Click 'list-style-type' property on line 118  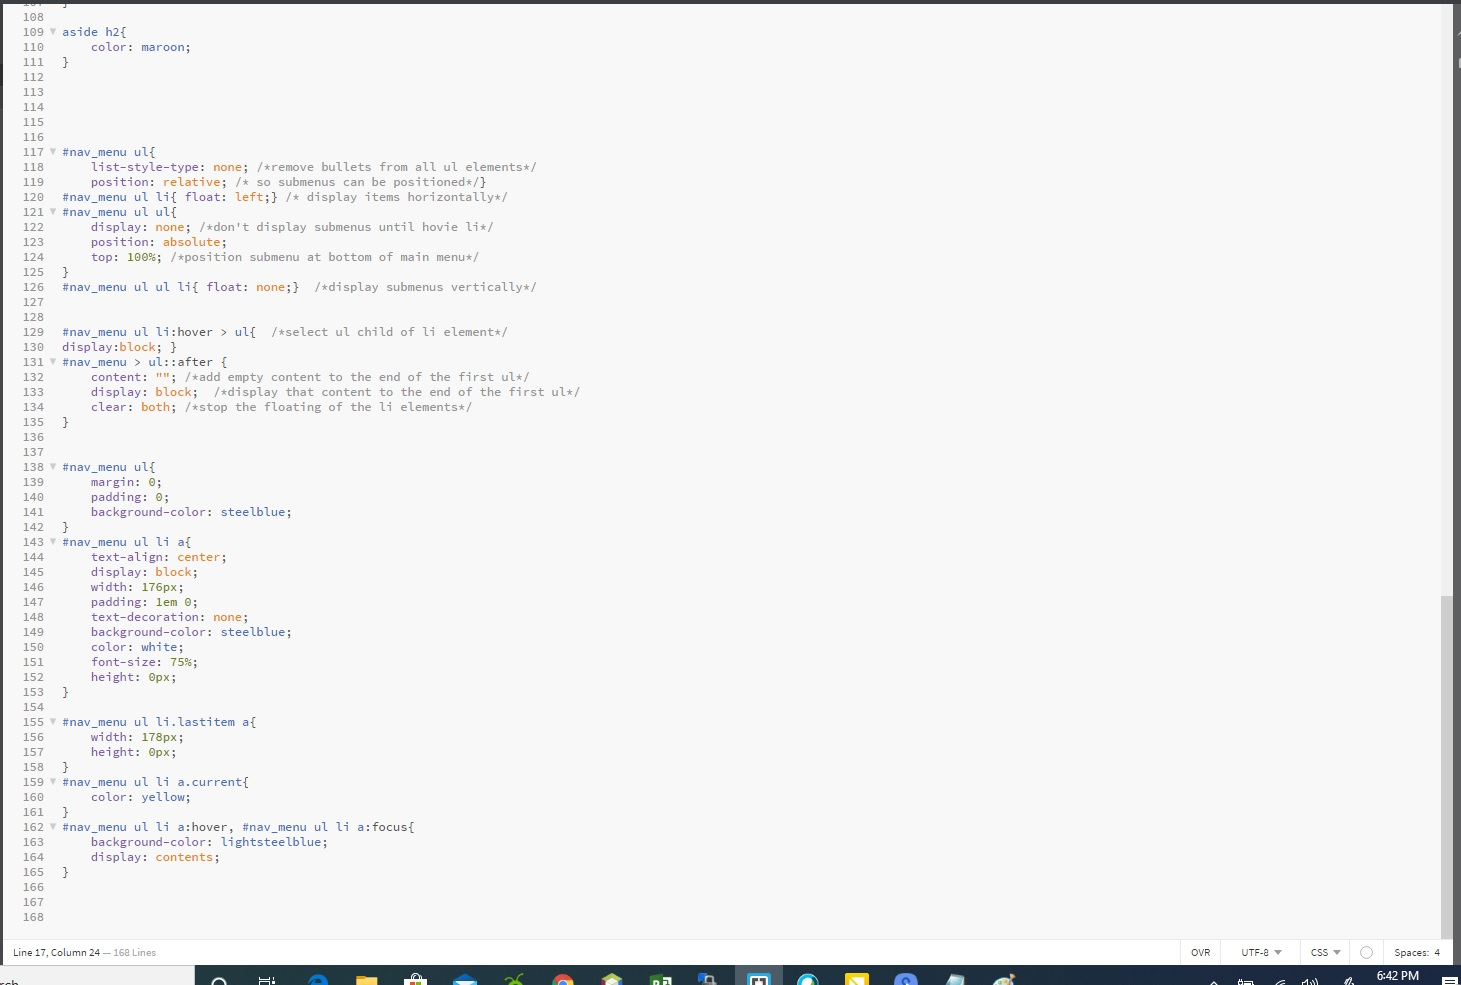point(145,167)
